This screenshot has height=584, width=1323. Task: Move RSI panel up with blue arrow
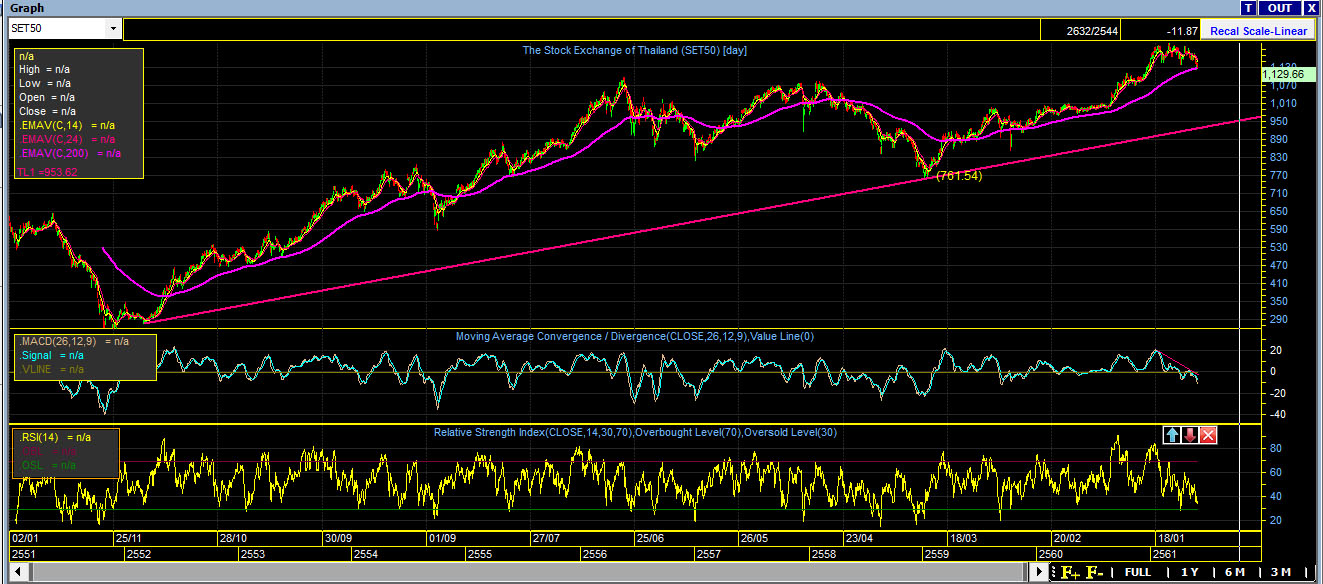coord(1172,434)
